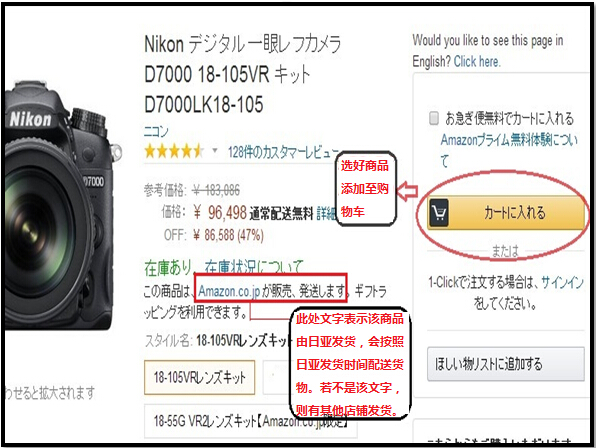
Task: Open Amazonプライム無料体験について link
Action: pos(509,150)
